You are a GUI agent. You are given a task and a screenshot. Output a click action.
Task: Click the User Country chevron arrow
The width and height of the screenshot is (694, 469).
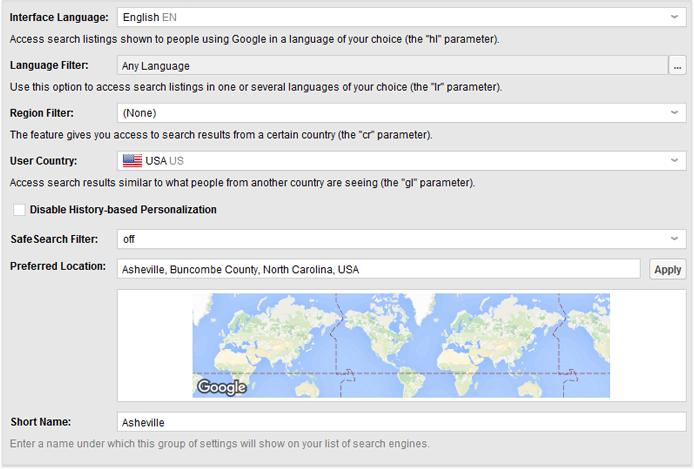click(674, 161)
